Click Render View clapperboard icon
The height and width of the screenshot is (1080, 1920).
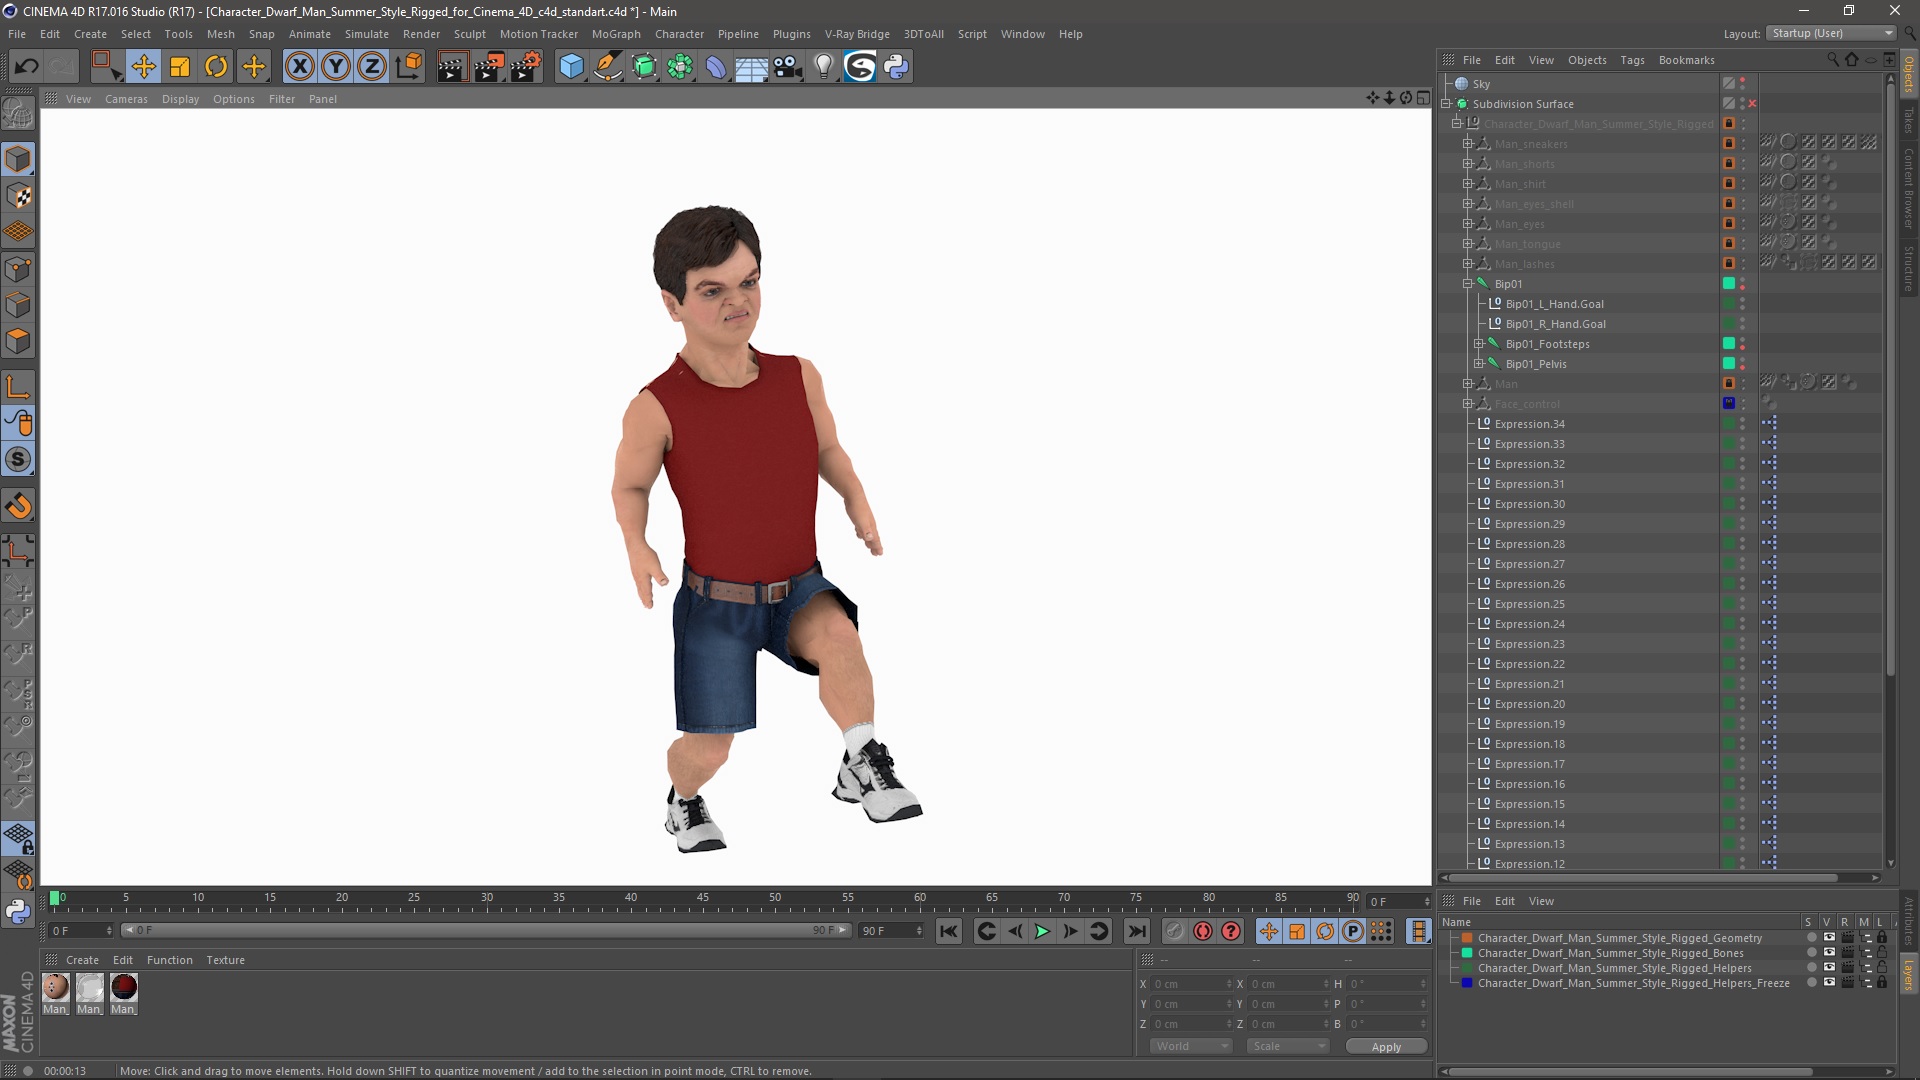[x=452, y=67]
